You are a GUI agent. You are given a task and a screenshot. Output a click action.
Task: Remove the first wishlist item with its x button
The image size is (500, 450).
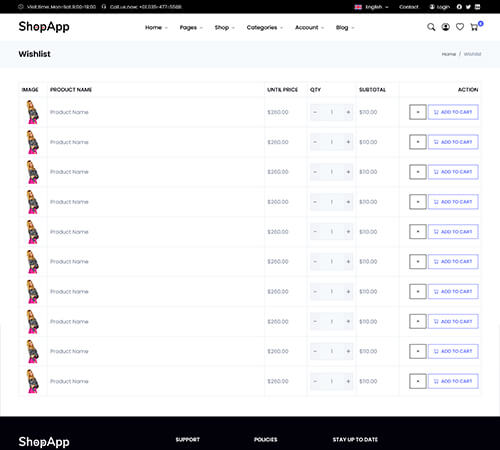(418, 112)
